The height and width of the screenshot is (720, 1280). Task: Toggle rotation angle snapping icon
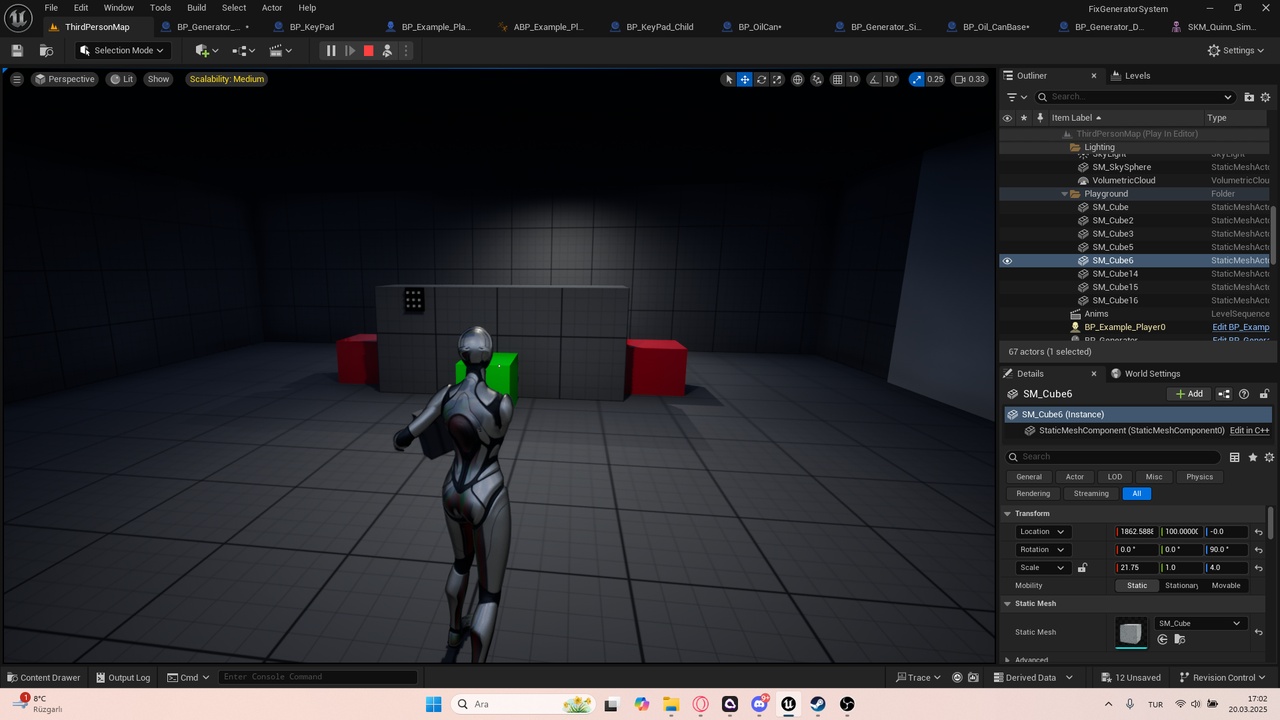[x=875, y=79]
